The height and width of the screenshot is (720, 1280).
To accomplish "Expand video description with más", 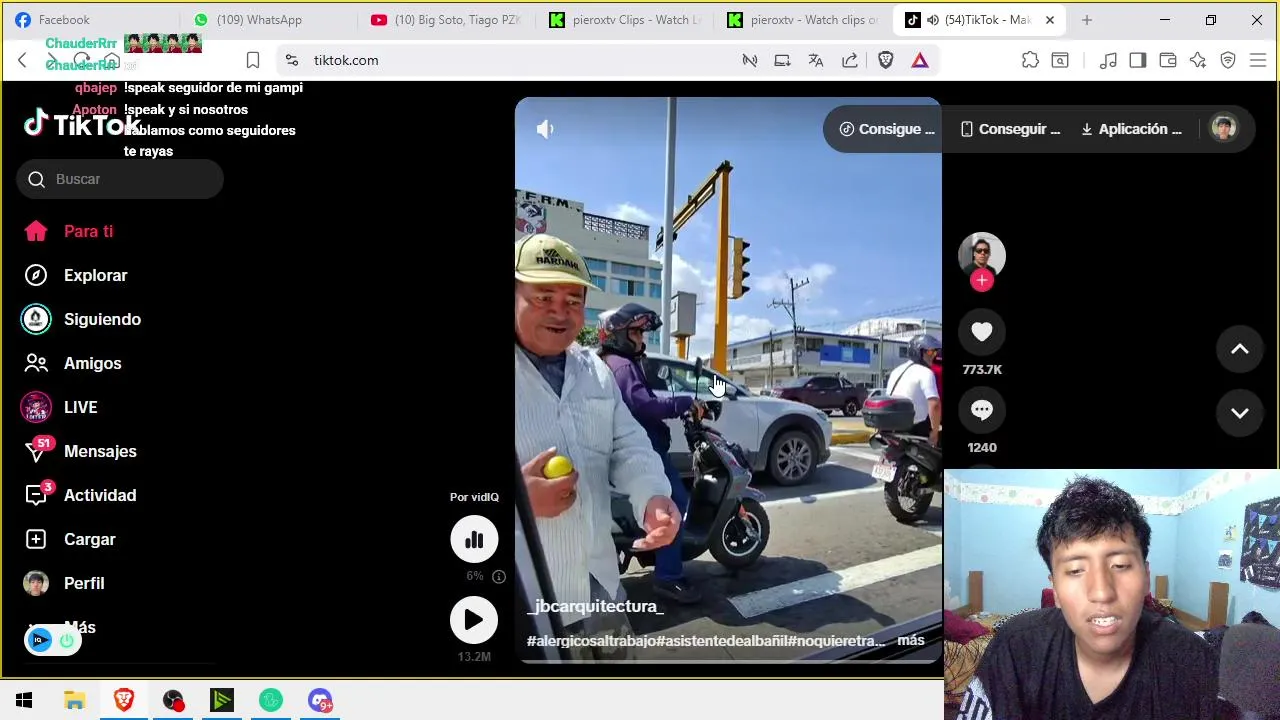I will [x=911, y=640].
